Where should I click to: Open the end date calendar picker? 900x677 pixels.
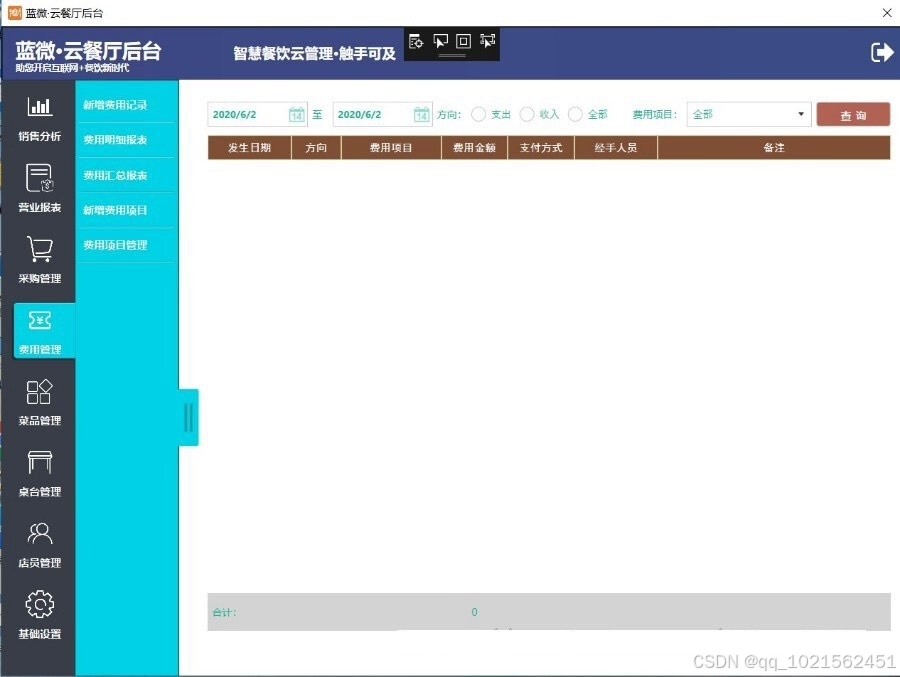click(421, 114)
